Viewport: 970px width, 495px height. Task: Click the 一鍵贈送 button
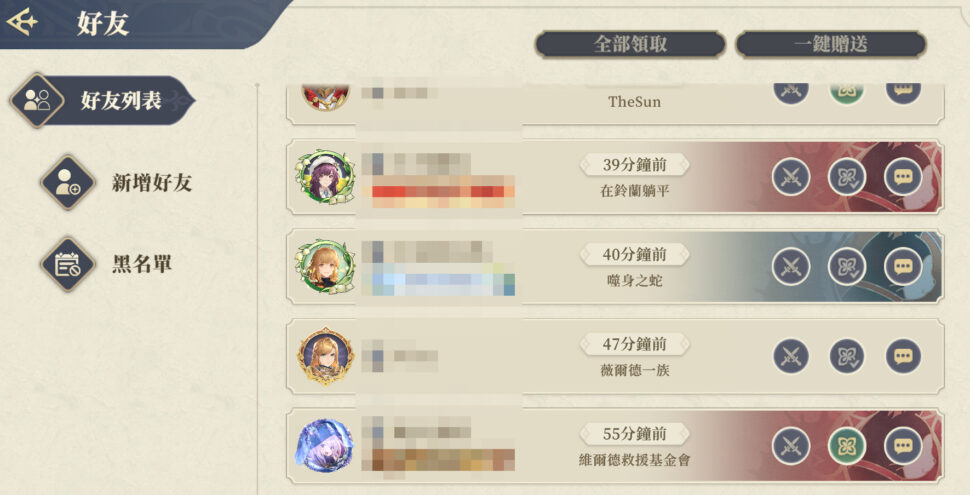pyautogui.click(x=830, y=44)
